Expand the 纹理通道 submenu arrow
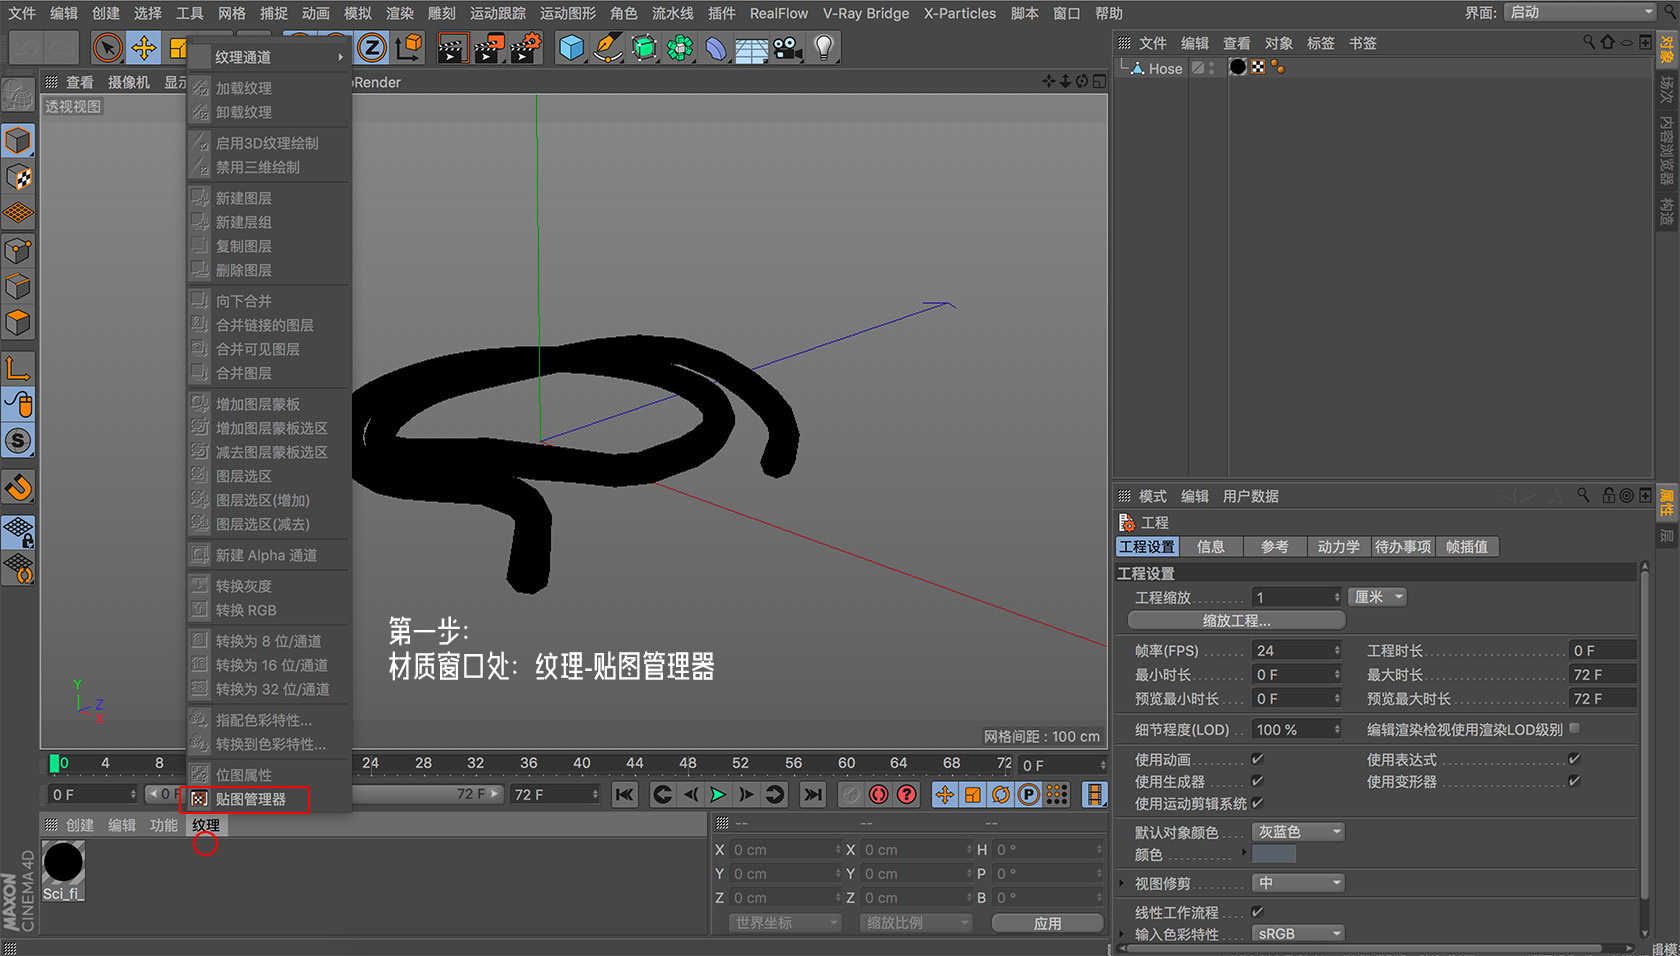The width and height of the screenshot is (1680, 956). 341,57
